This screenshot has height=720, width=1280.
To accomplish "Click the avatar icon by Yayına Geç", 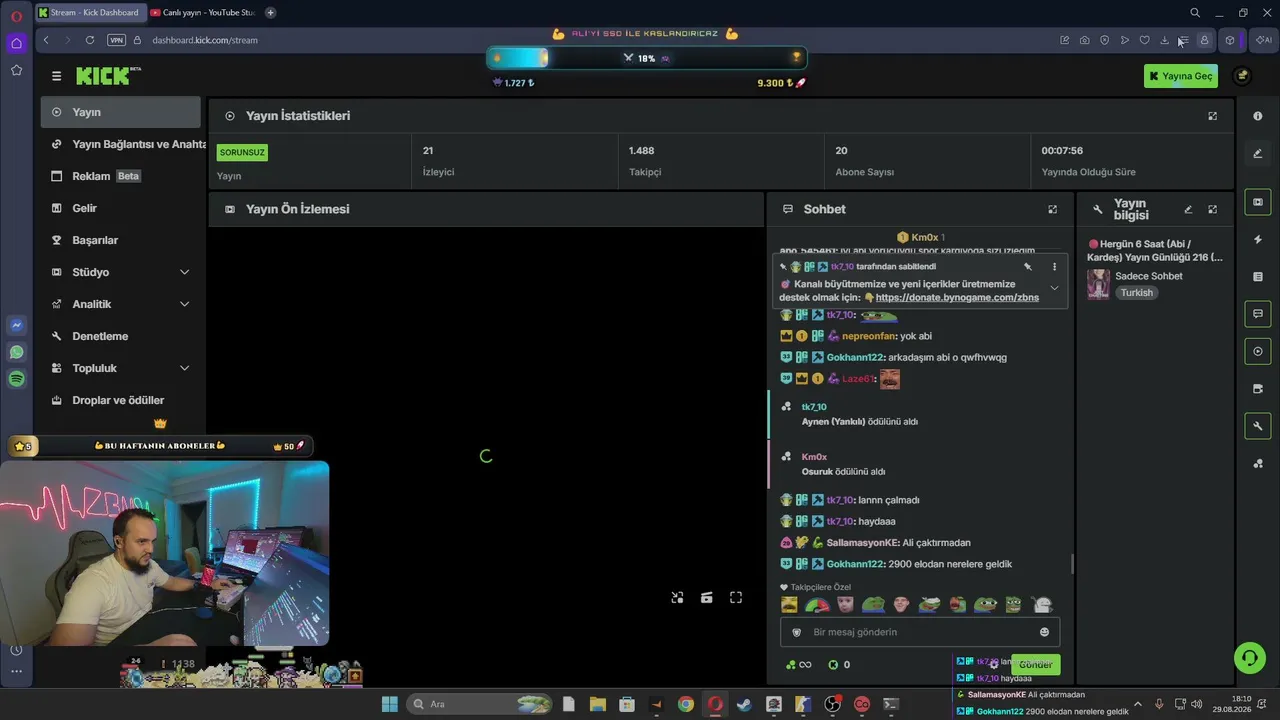I will point(1242,76).
